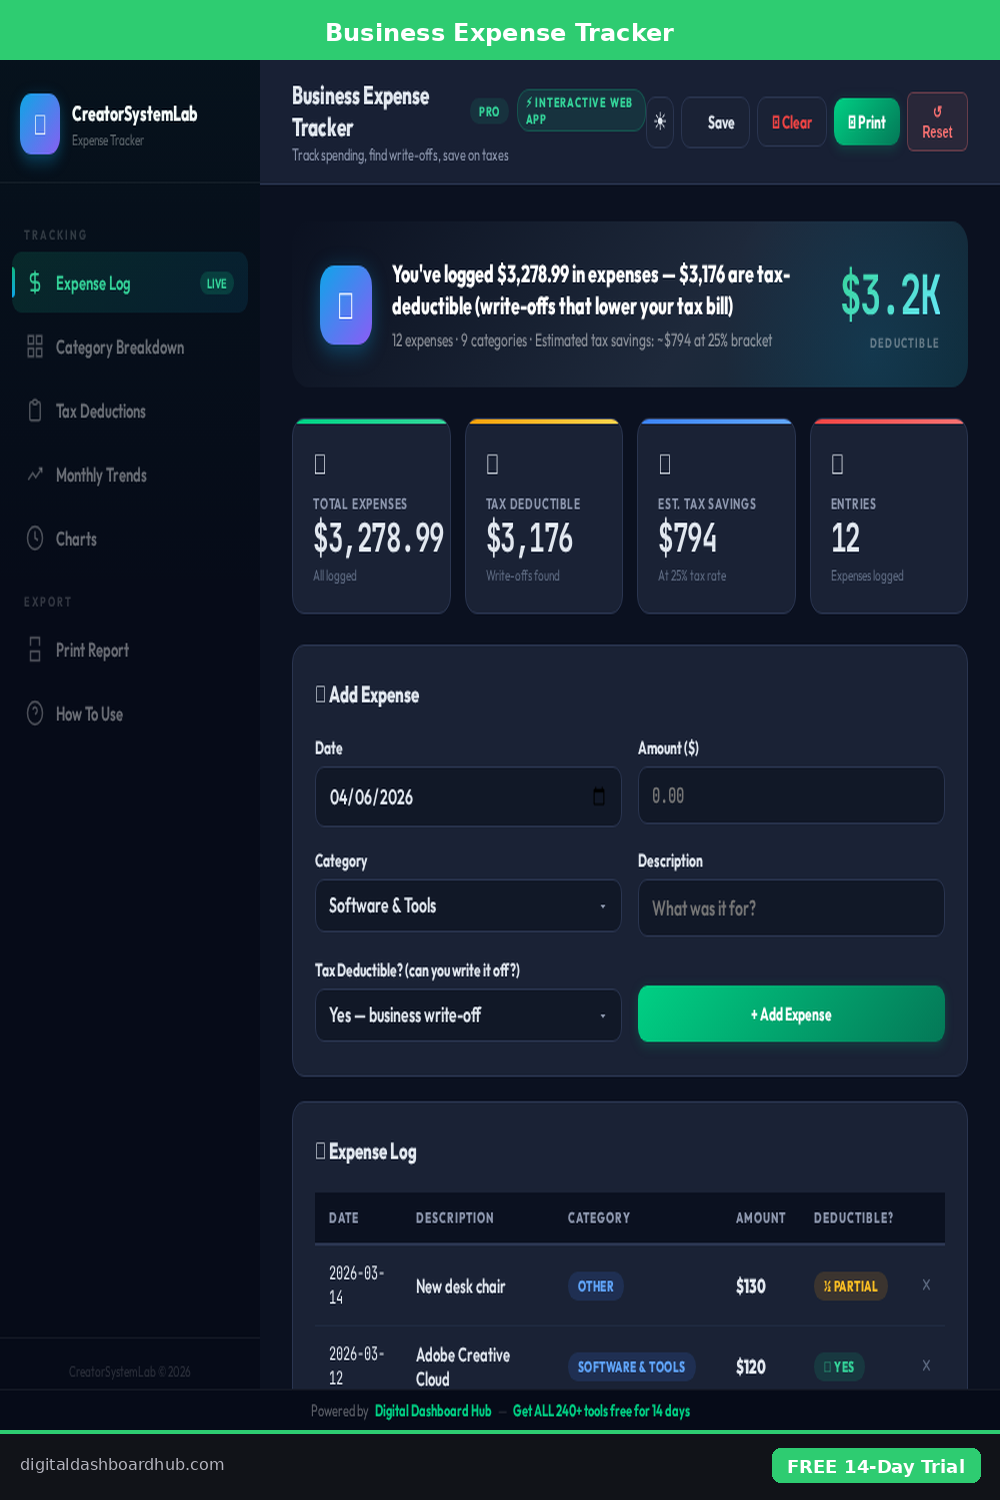Click the Print button in header
This screenshot has height=1500, width=1000.
[x=866, y=122]
